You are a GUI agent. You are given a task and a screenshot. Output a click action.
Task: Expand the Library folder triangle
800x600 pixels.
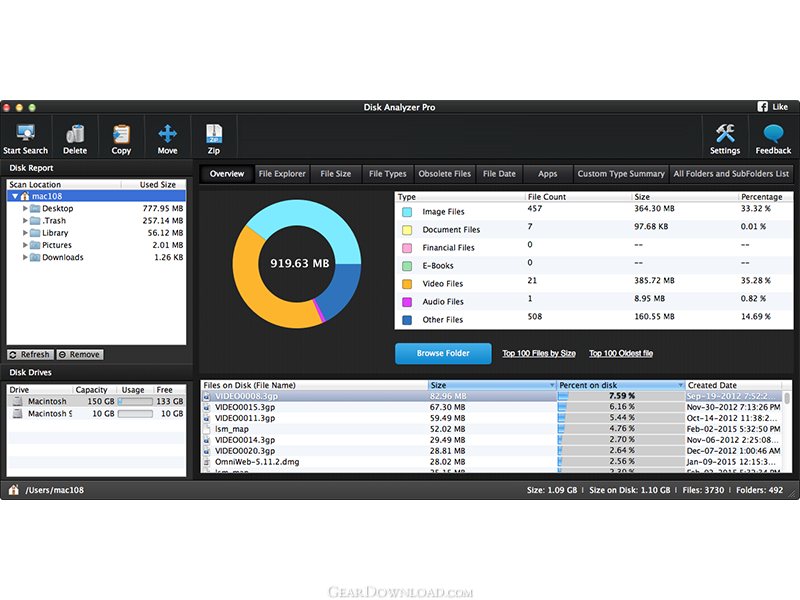point(24,233)
